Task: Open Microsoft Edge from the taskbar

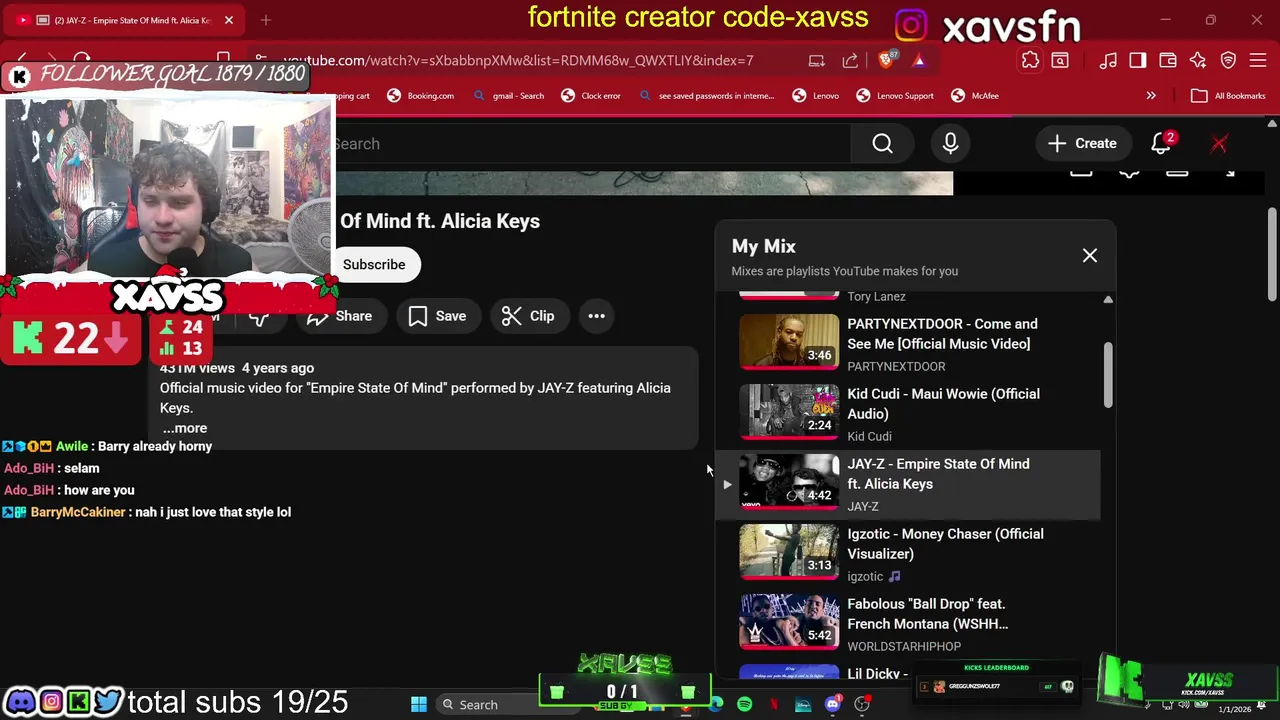Action: [716, 705]
